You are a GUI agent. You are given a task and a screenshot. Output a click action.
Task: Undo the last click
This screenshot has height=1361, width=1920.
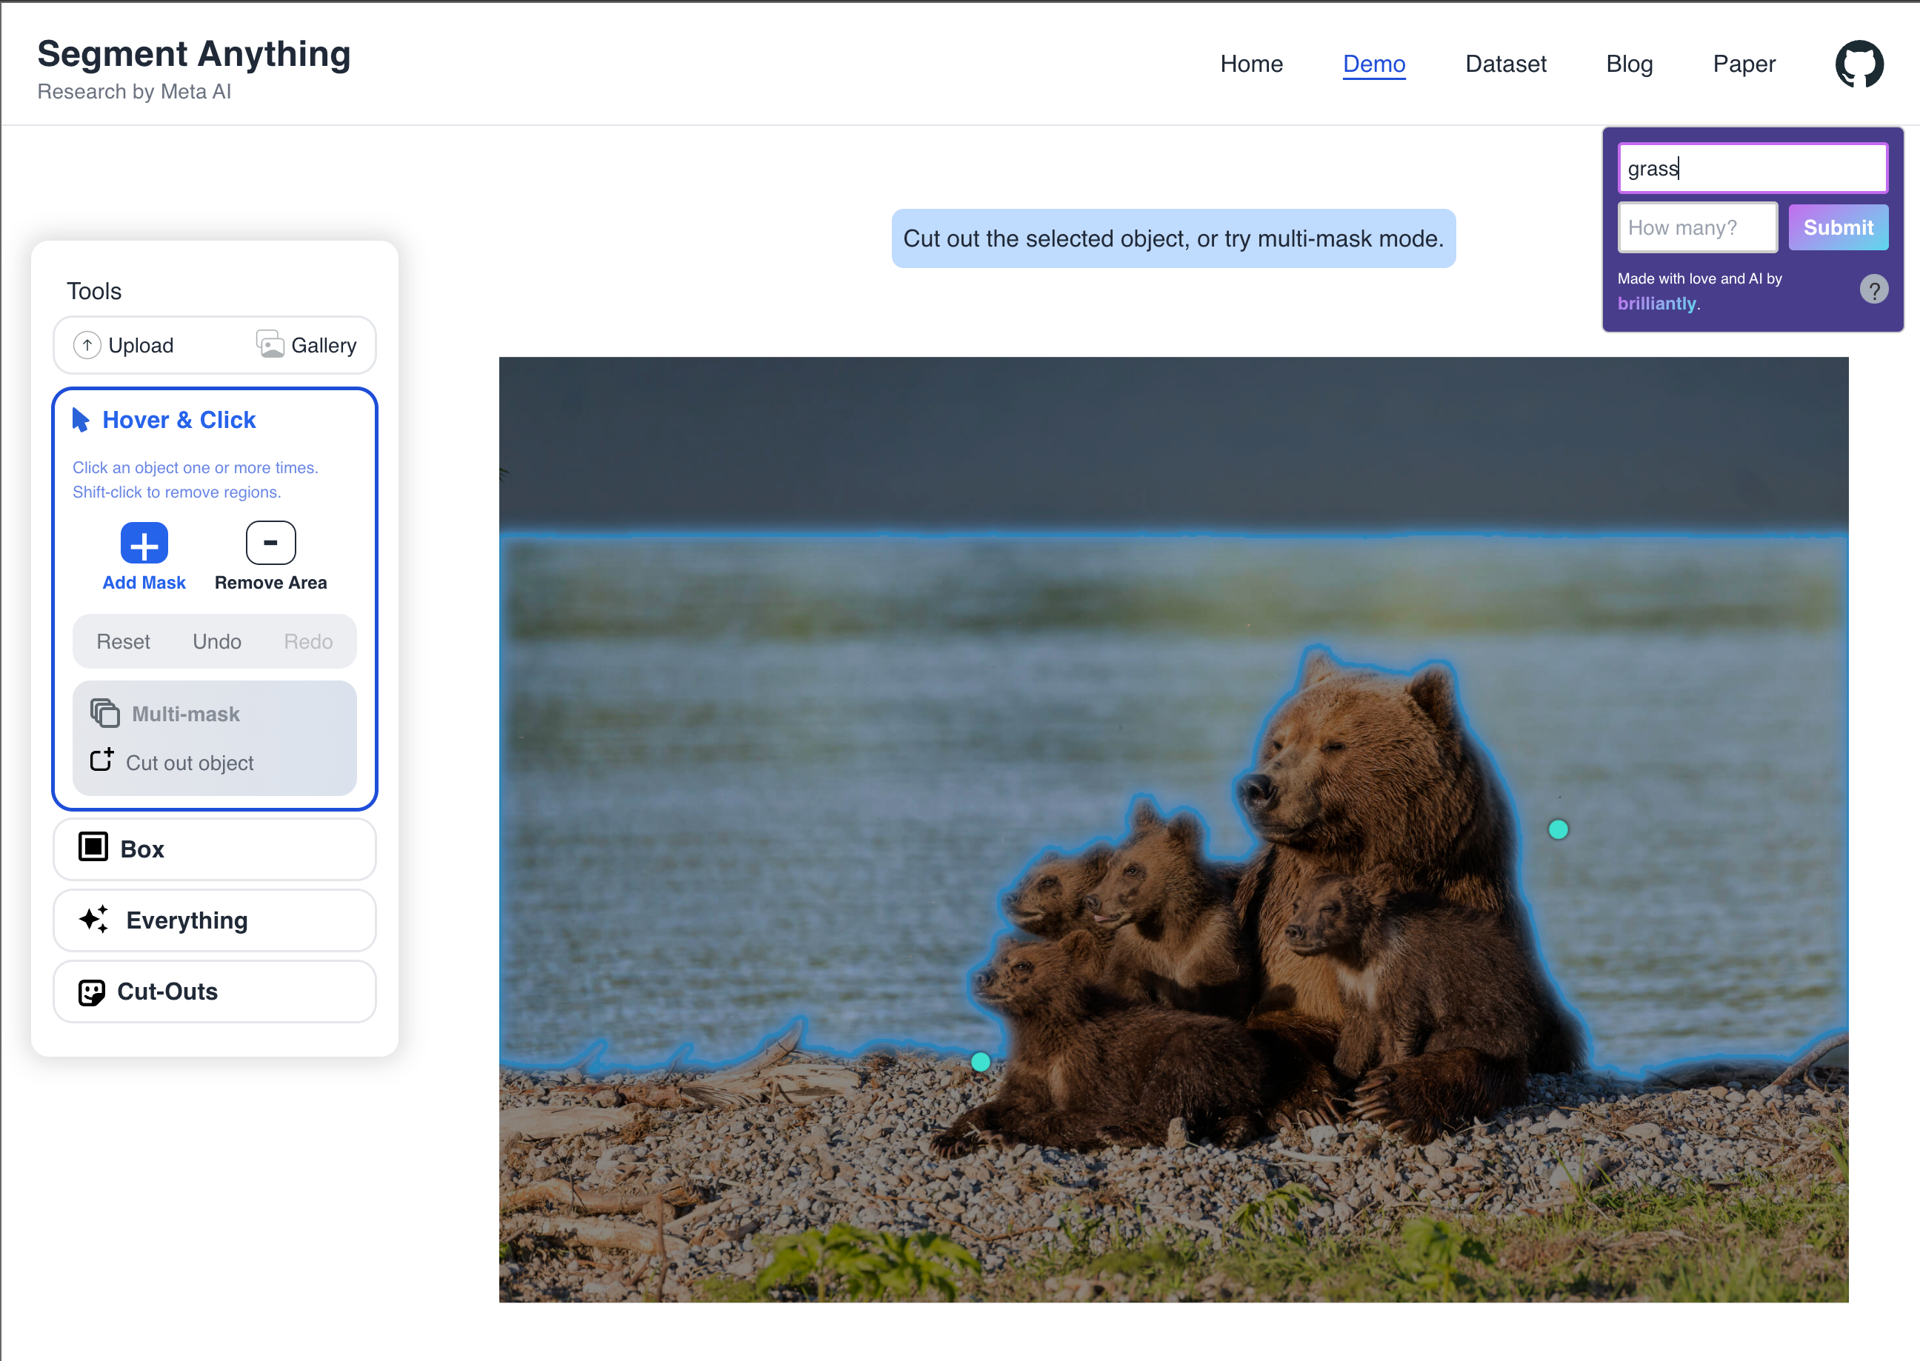(x=217, y=642)
